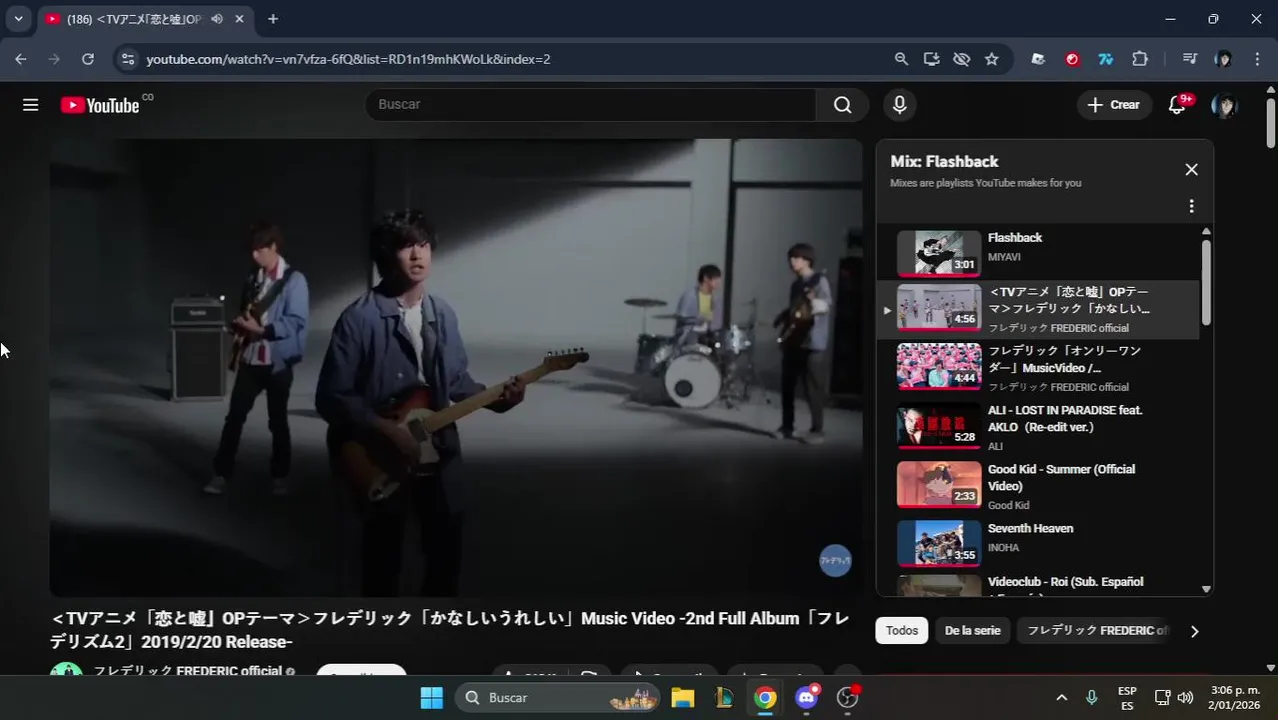Play フレデリック「オンリーワンダー」MusicVideo
The height and width of the screenshot is (720, 1278).
[x=1038, y=368]
